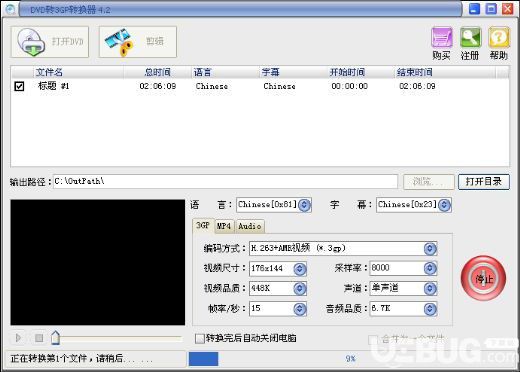Click the clip edit (剪辑) button

coord(138,42)
